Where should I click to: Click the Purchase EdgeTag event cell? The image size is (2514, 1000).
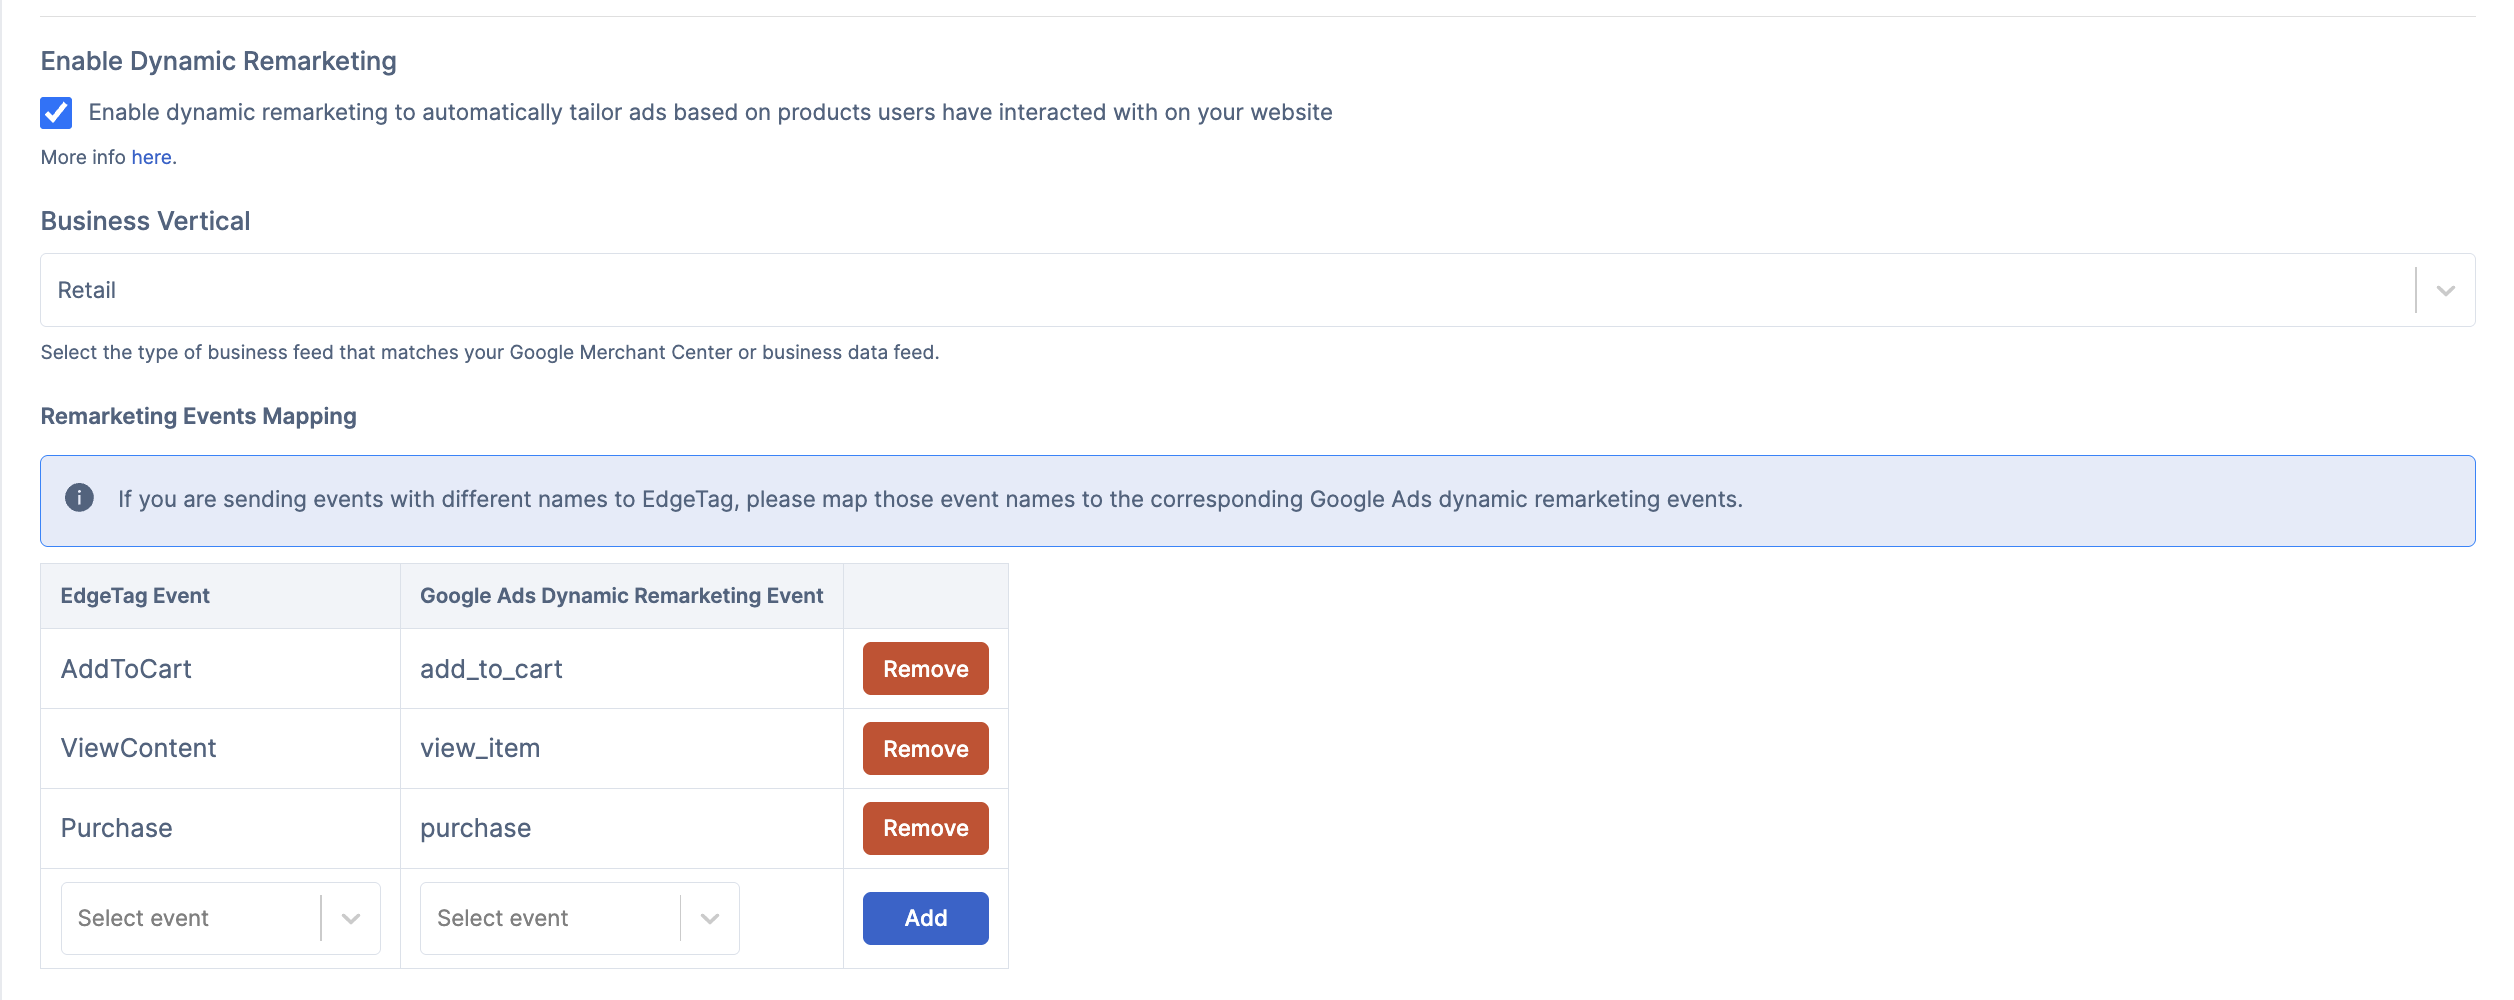117,828
